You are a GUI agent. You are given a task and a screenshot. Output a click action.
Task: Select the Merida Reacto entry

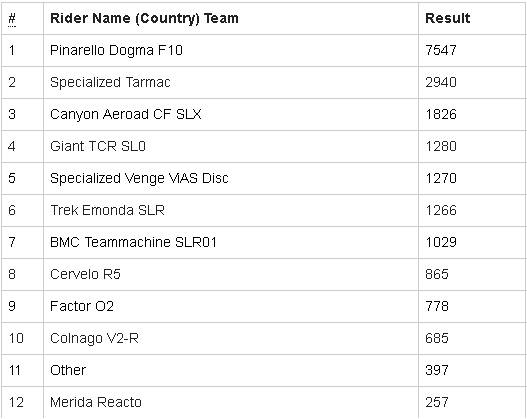point(96,402)
